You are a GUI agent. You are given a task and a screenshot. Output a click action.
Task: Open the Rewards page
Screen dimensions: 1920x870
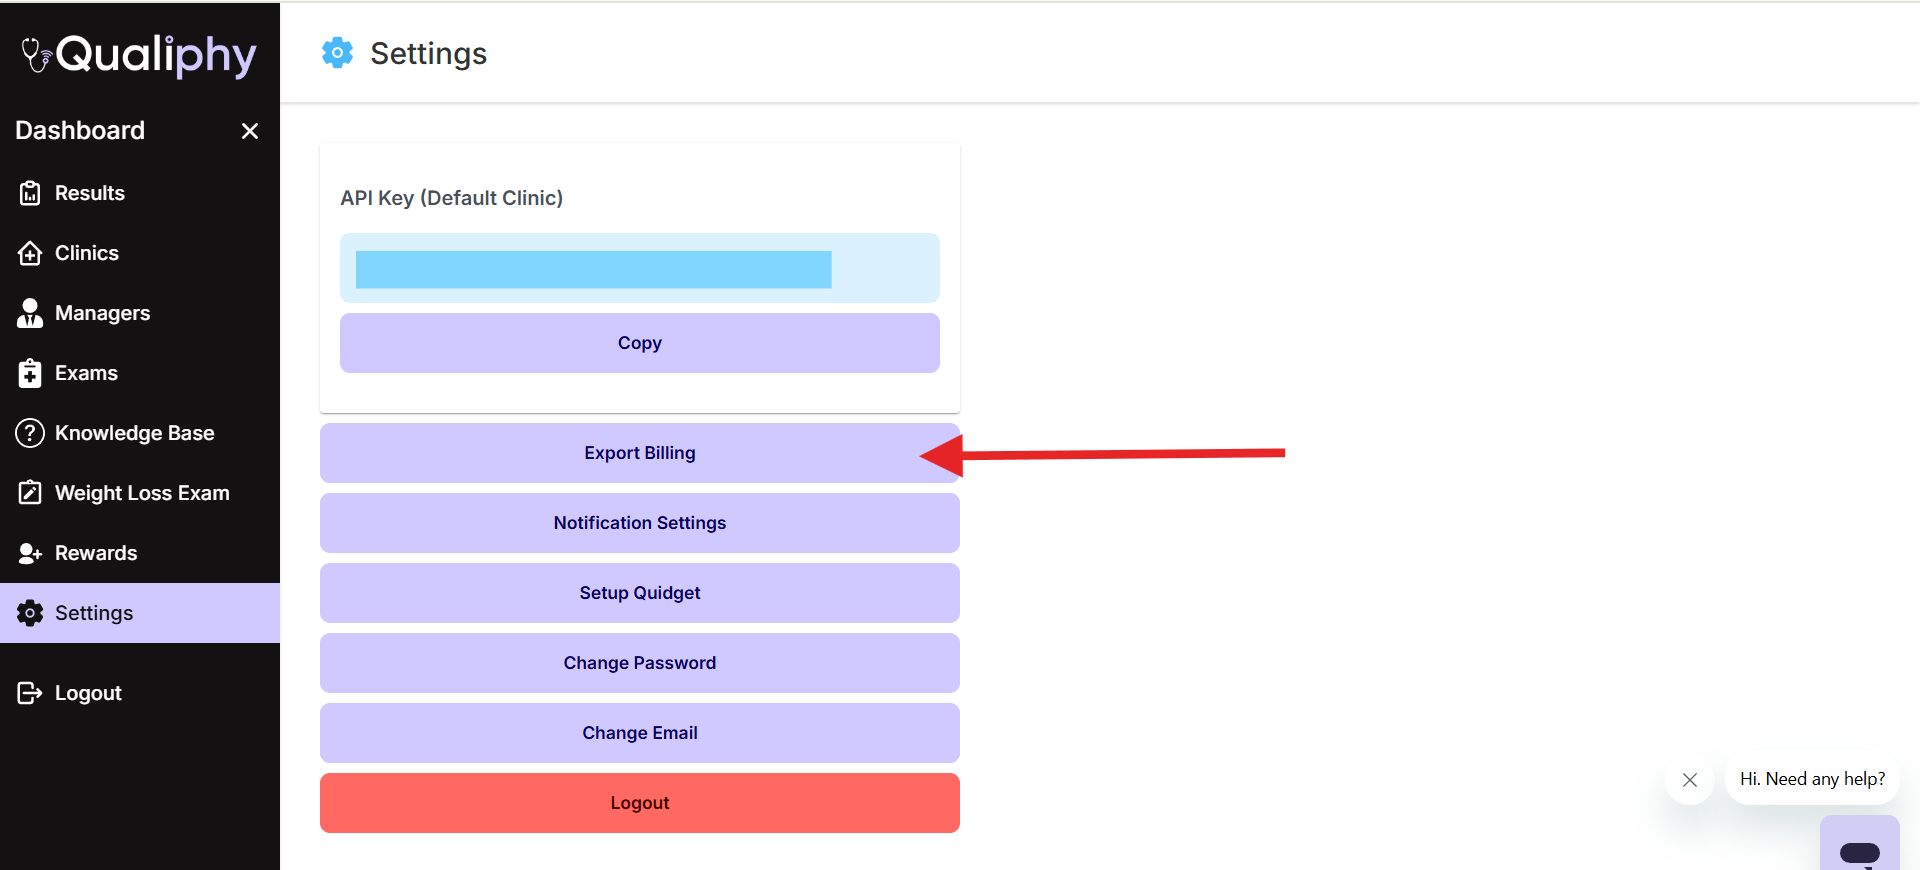pyautogui.click(x=140, y=553)
